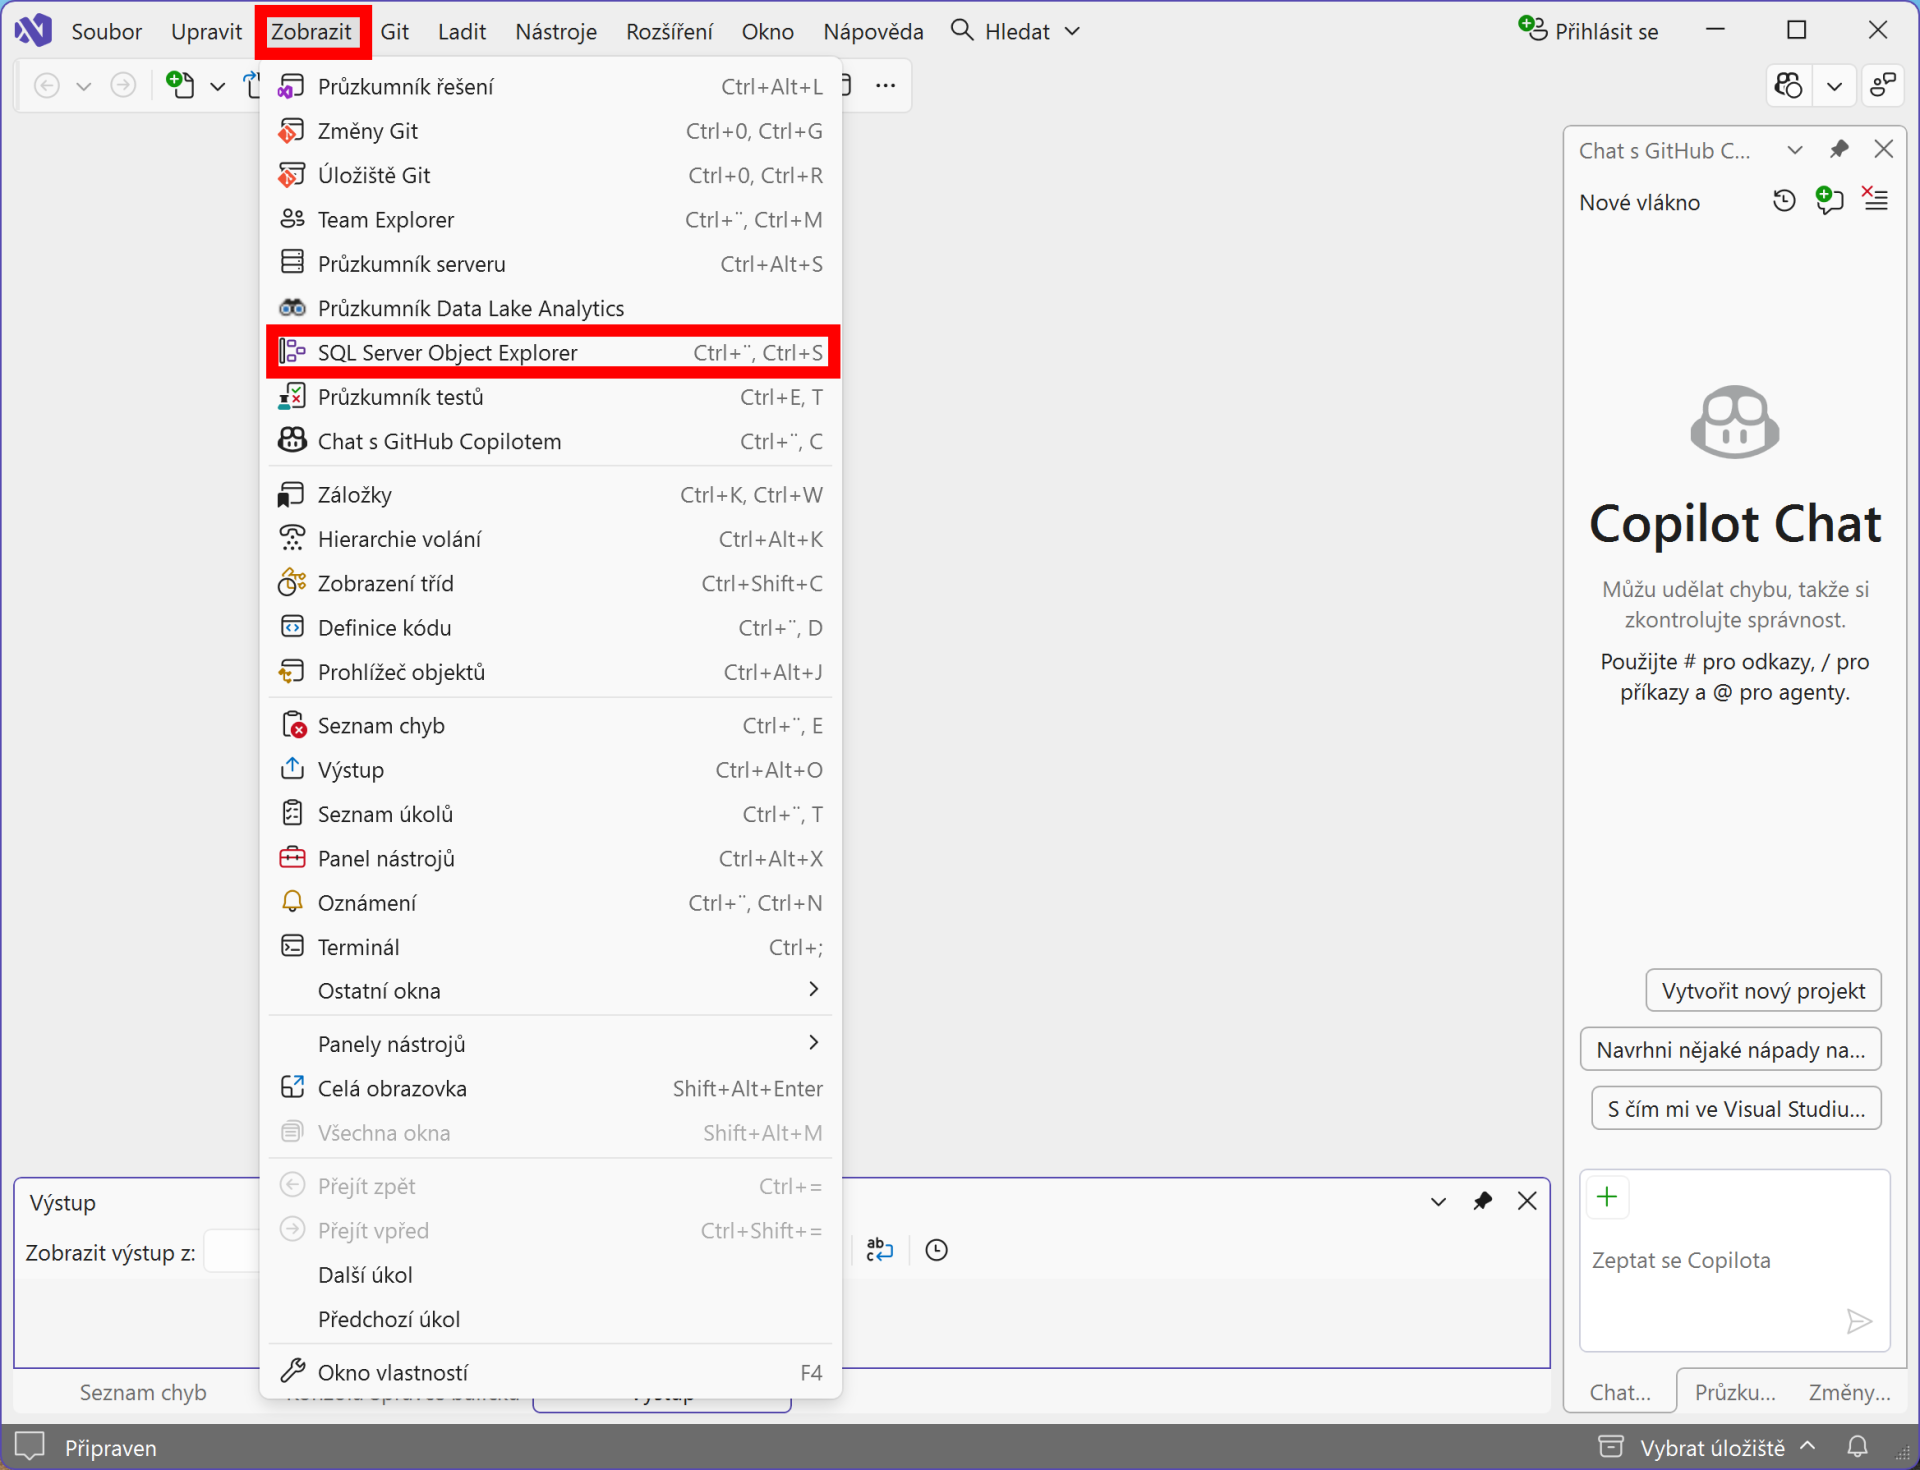
Task: Click the Celá obrazovka icon
Action: pos(292,1088)
